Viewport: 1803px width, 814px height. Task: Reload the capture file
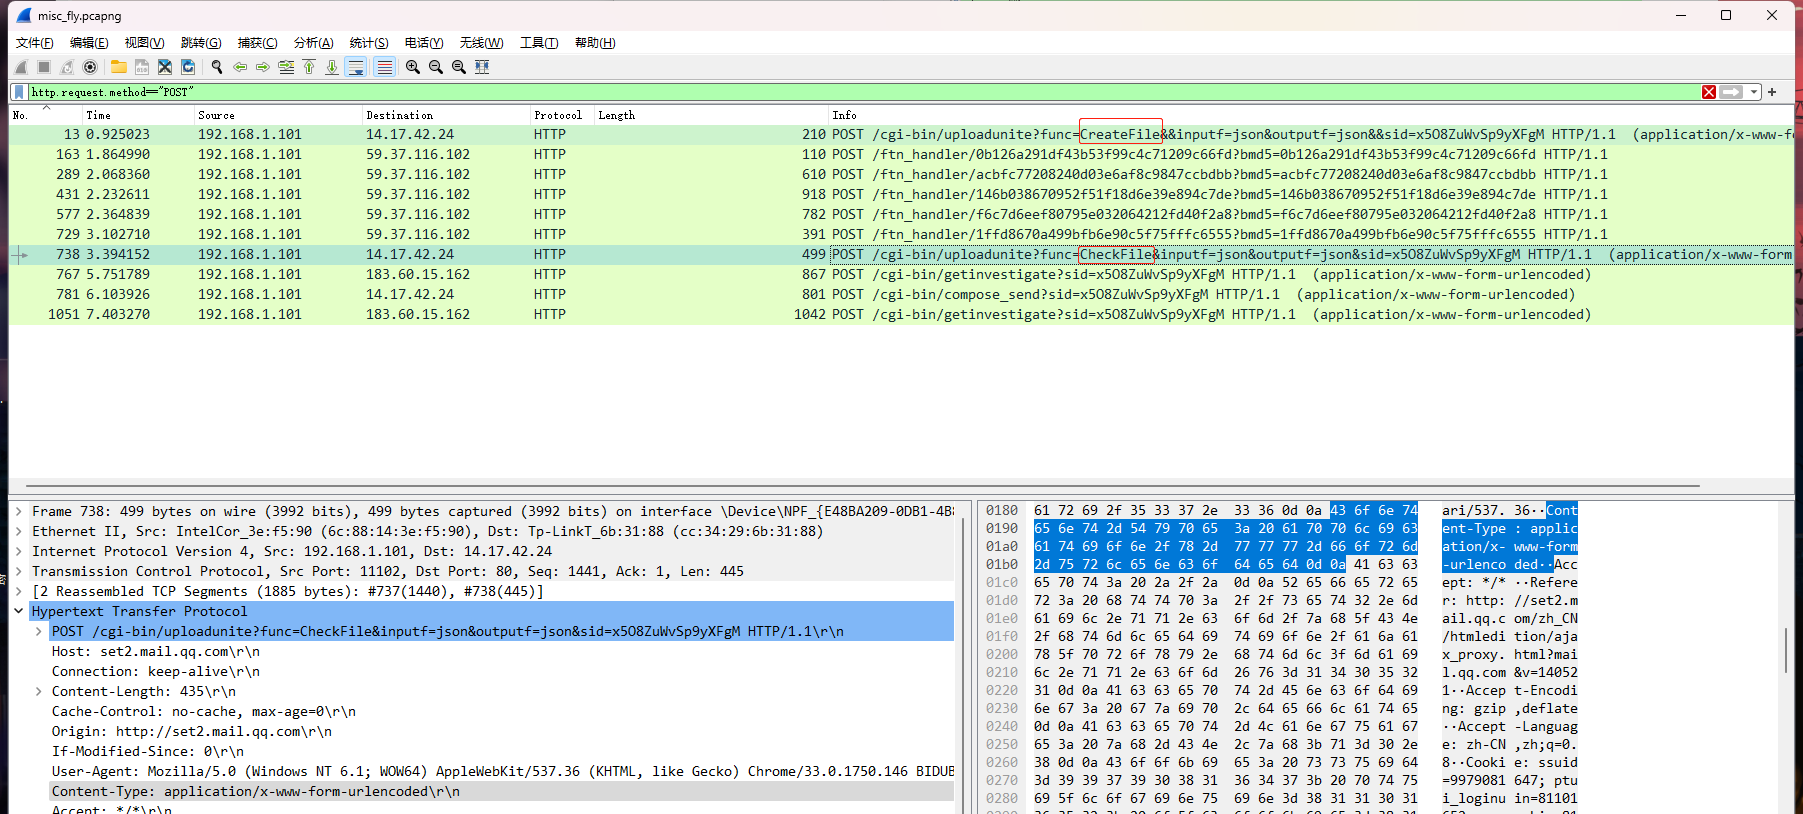(x=188, y=67)
